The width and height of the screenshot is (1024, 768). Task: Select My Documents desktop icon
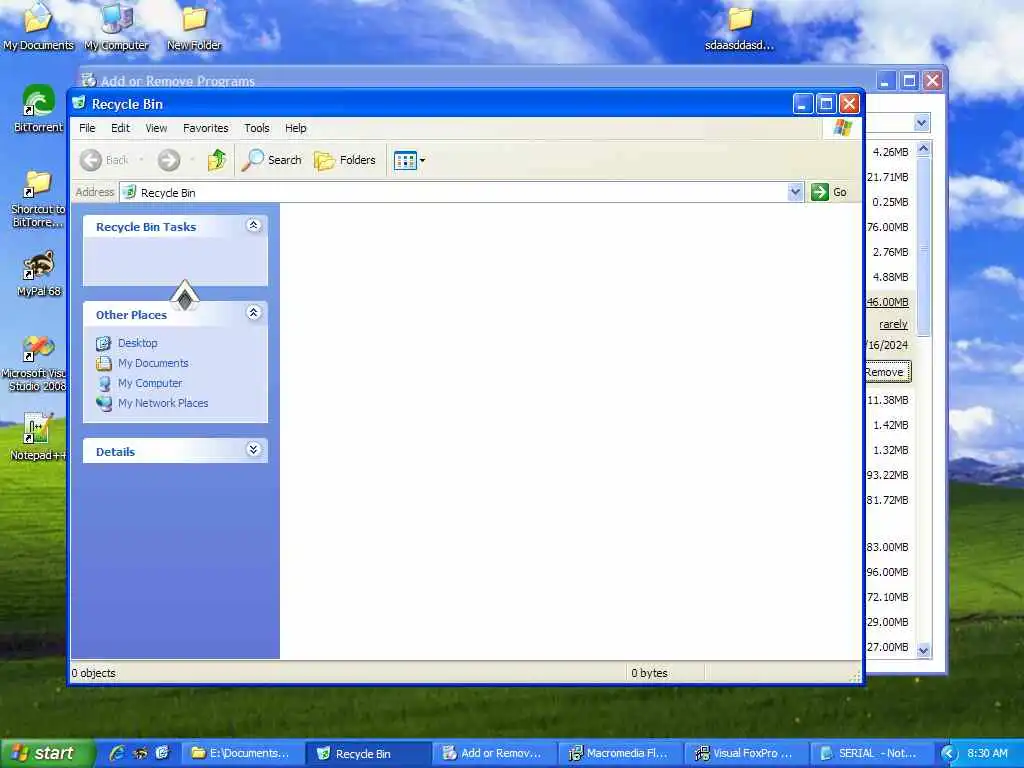(38, 26)
